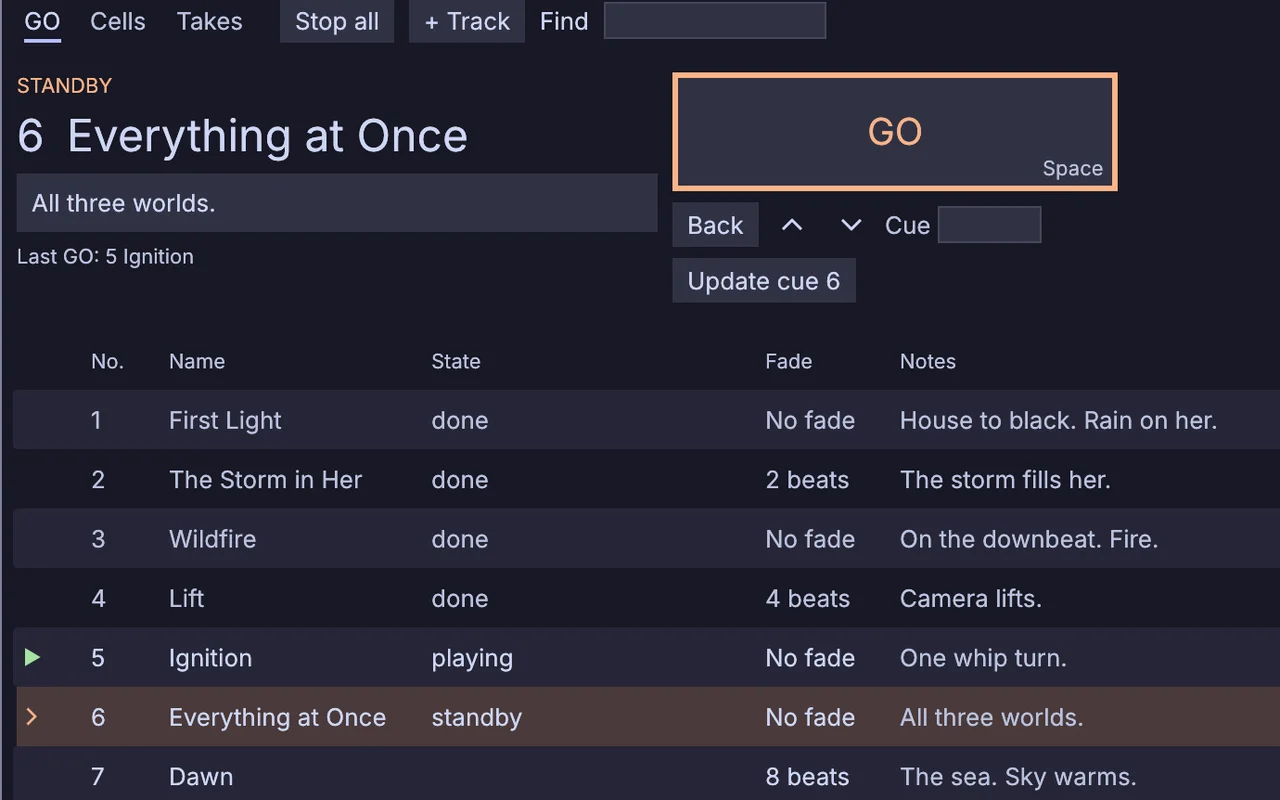
Task: Select the Dawn cue name
Action: [201, 776]
